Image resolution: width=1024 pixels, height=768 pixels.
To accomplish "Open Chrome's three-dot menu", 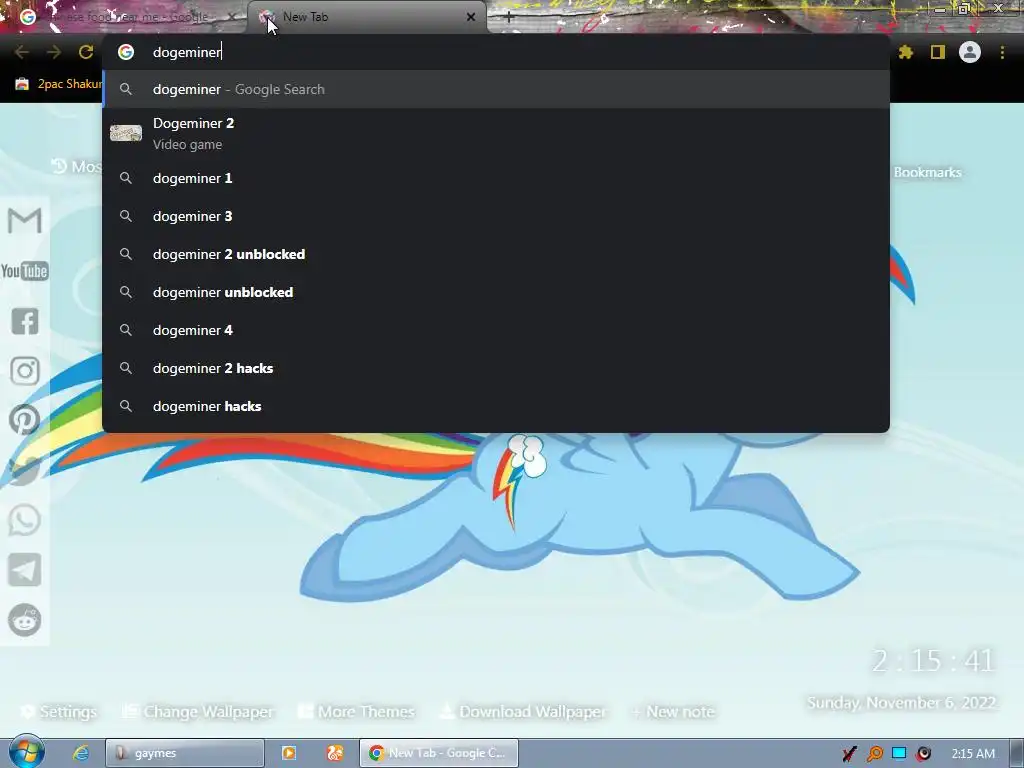I will (1002, 52).
